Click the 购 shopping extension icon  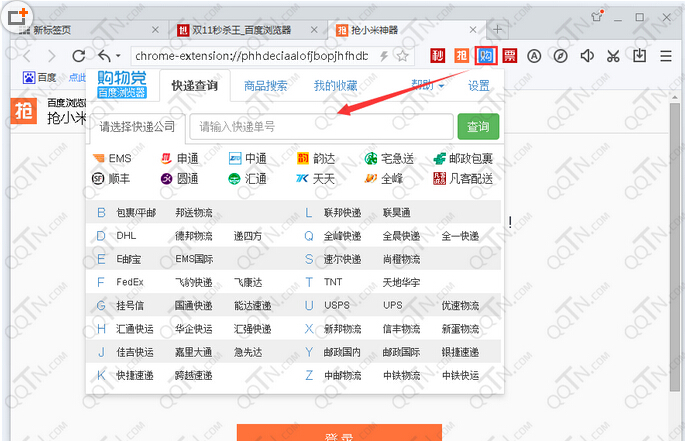486,56
